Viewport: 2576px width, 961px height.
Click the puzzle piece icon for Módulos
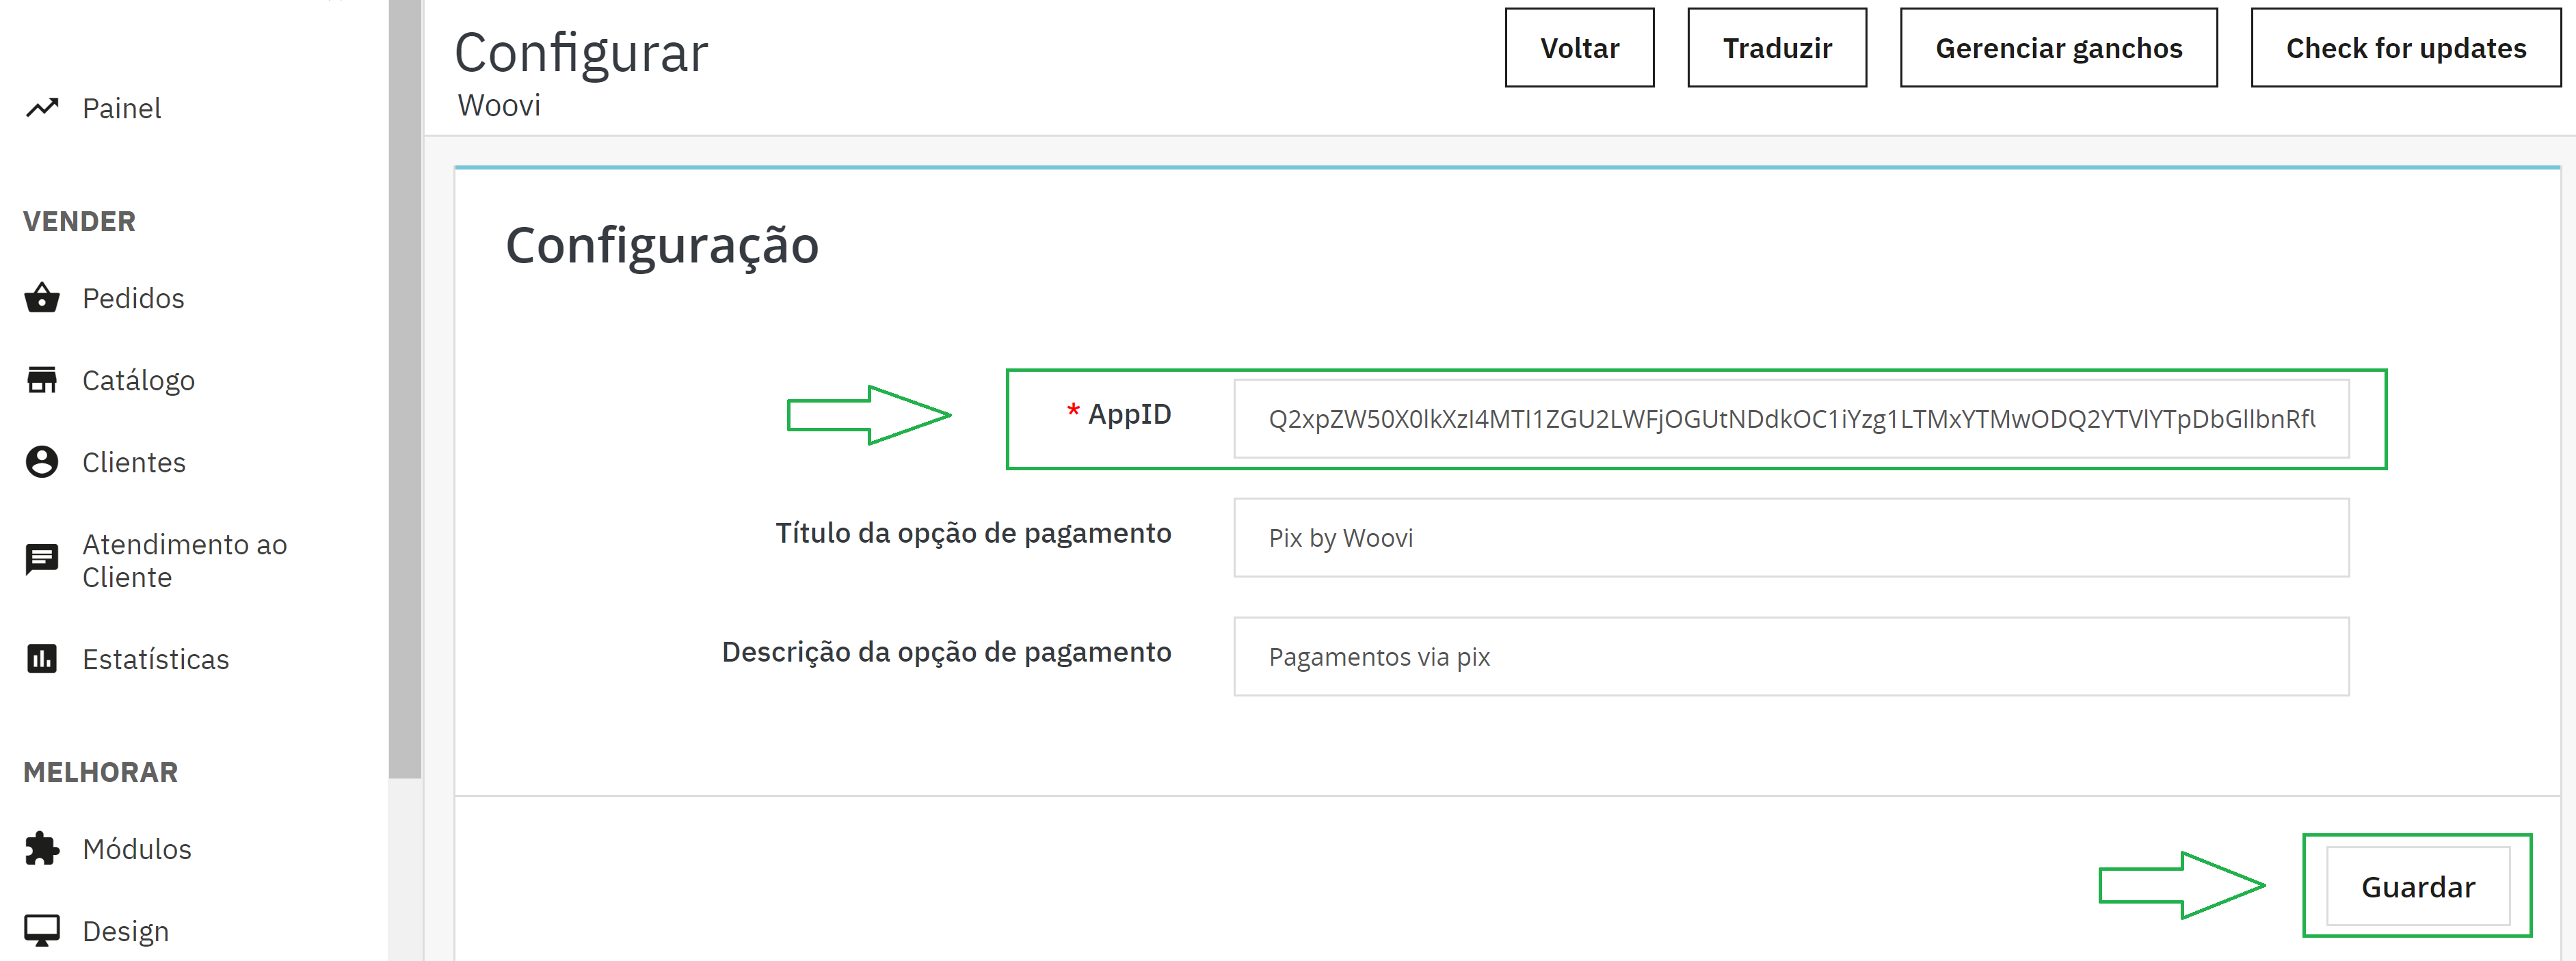click(x=41, y=848)
